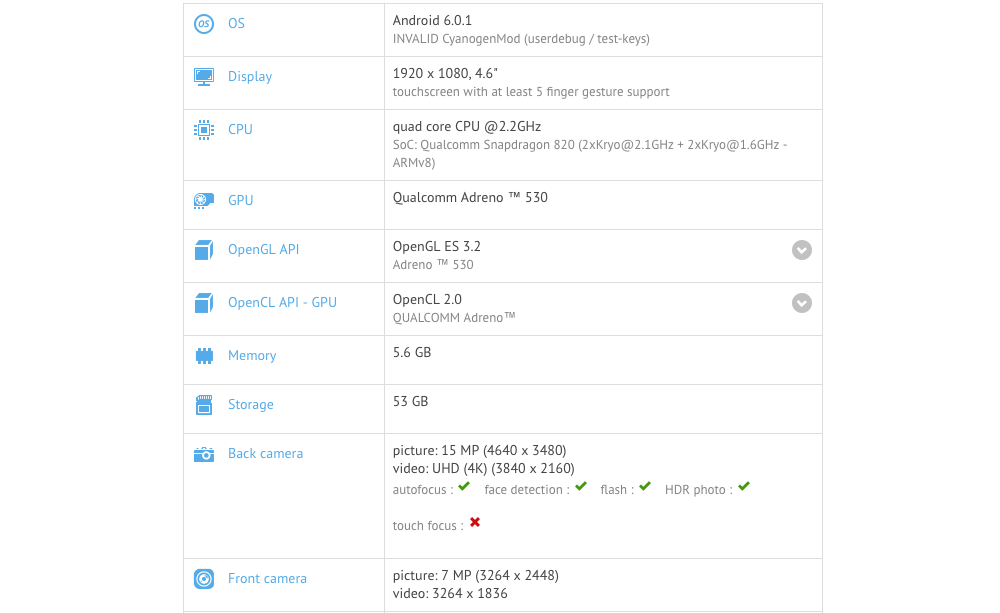Click the touch focus red cross
The image size is (1000, 613).
click(x=475, y=523)
